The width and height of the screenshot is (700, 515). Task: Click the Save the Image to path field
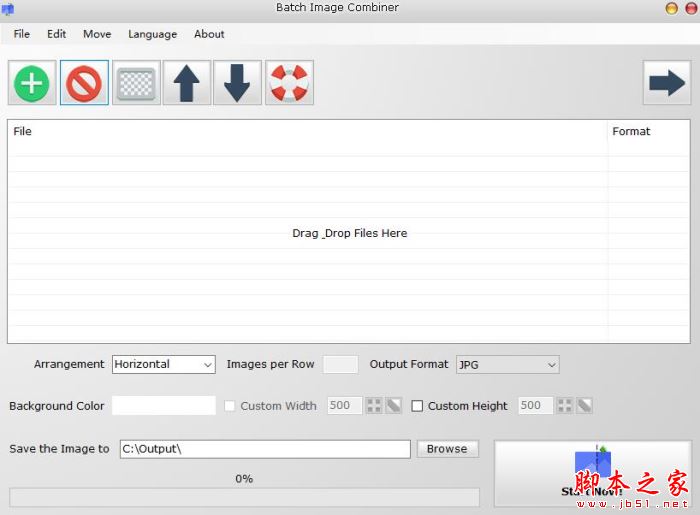coord(265,449)
